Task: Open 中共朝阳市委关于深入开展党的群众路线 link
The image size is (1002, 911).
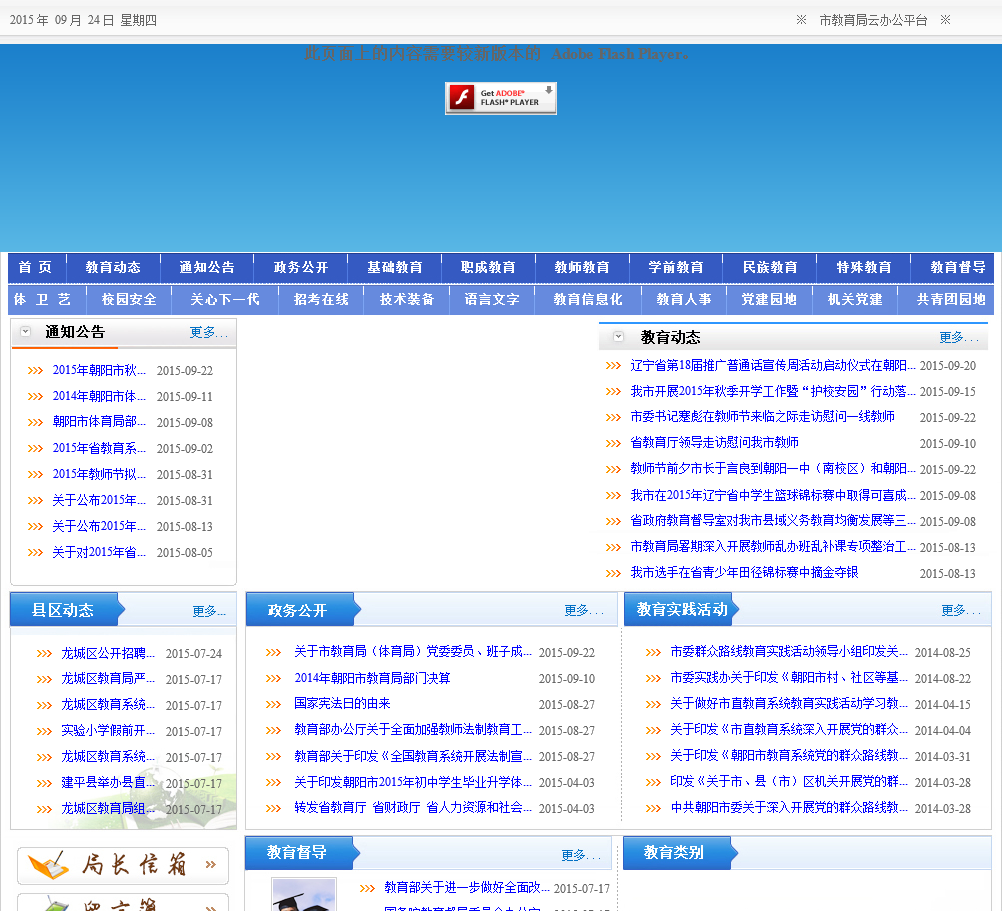Action: 789,808
